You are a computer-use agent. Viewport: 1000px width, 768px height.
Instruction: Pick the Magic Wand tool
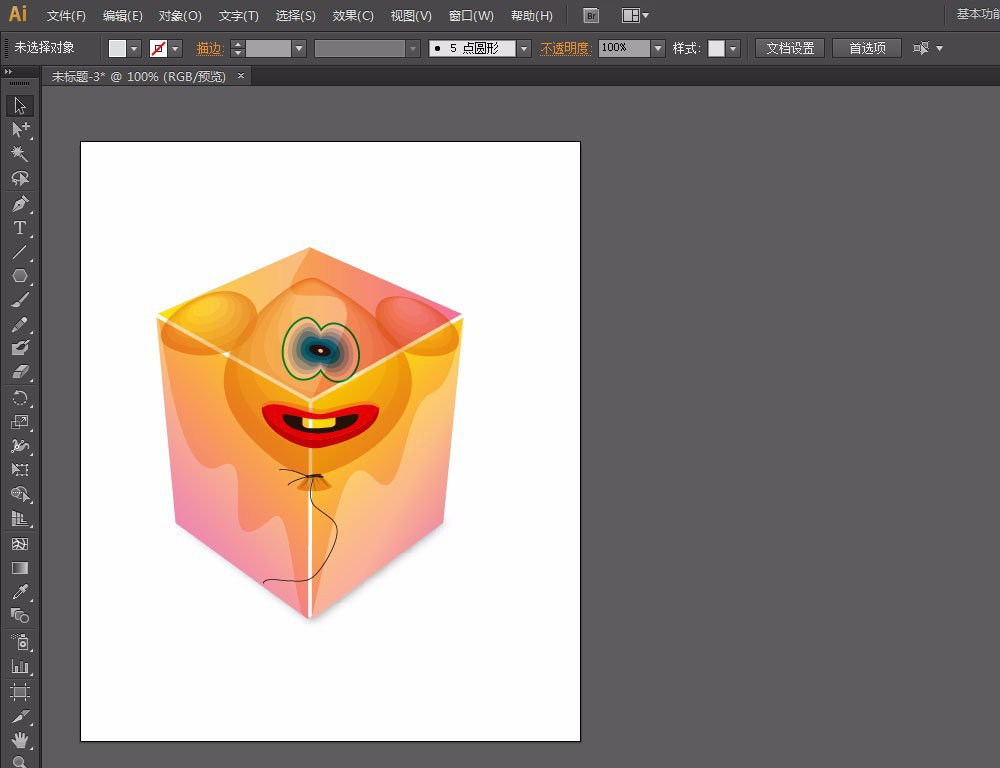coord(20,154)
